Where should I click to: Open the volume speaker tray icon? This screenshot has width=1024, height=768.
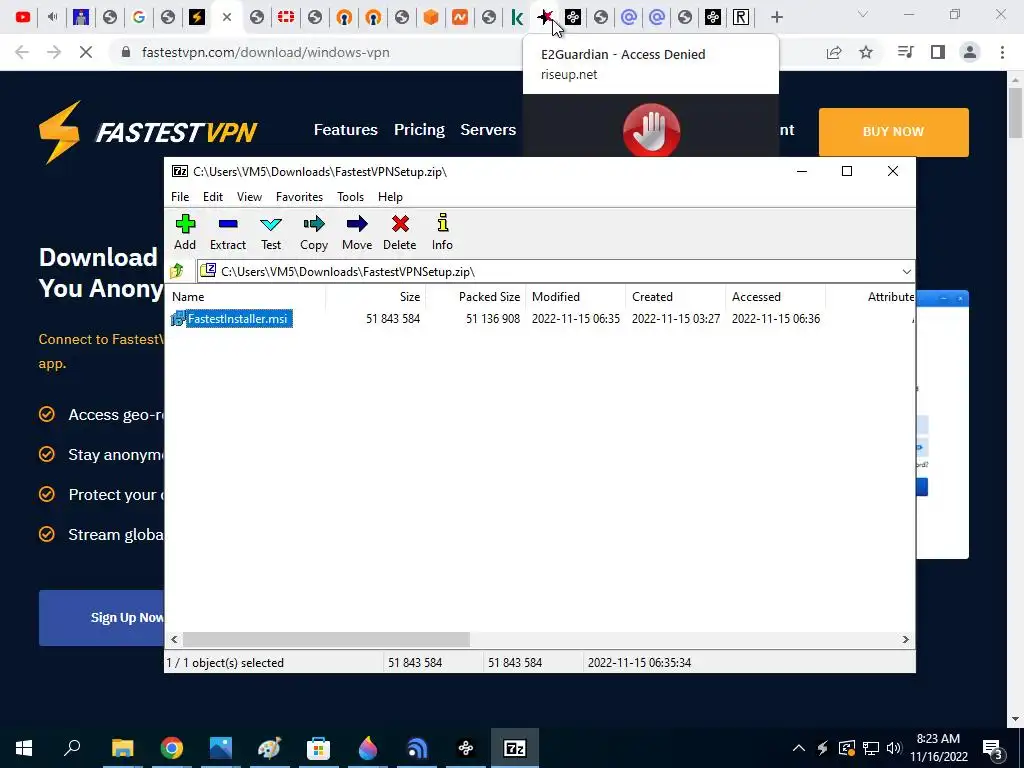click(x=894, y=748)
